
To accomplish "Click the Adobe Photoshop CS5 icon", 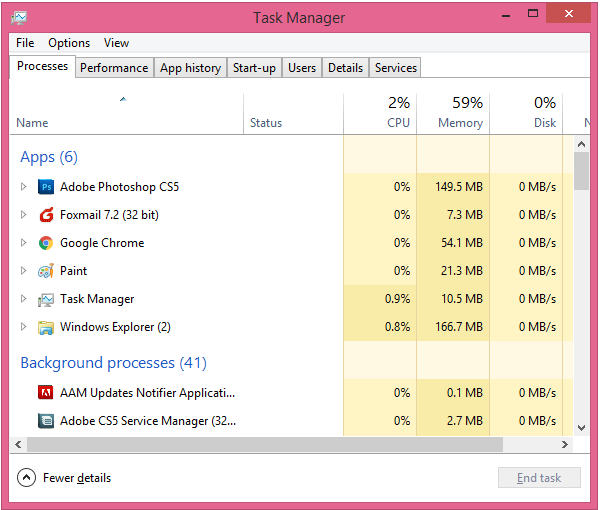I will pos(46,187).
